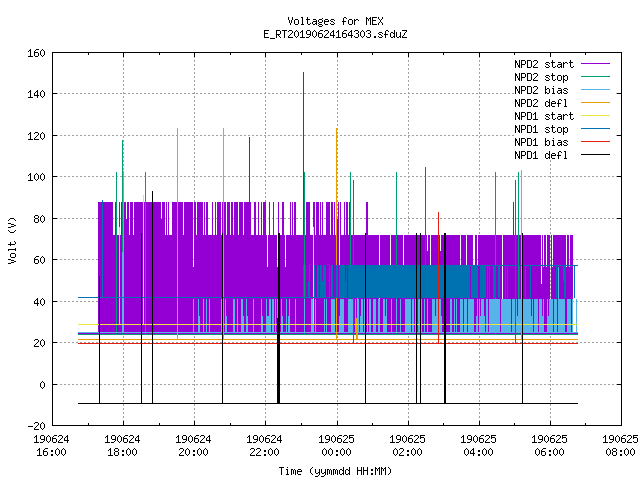This screenshot has height=480, width=640.
Task: Click the 190625 06:00 time tick label
Action: (549, 446)
